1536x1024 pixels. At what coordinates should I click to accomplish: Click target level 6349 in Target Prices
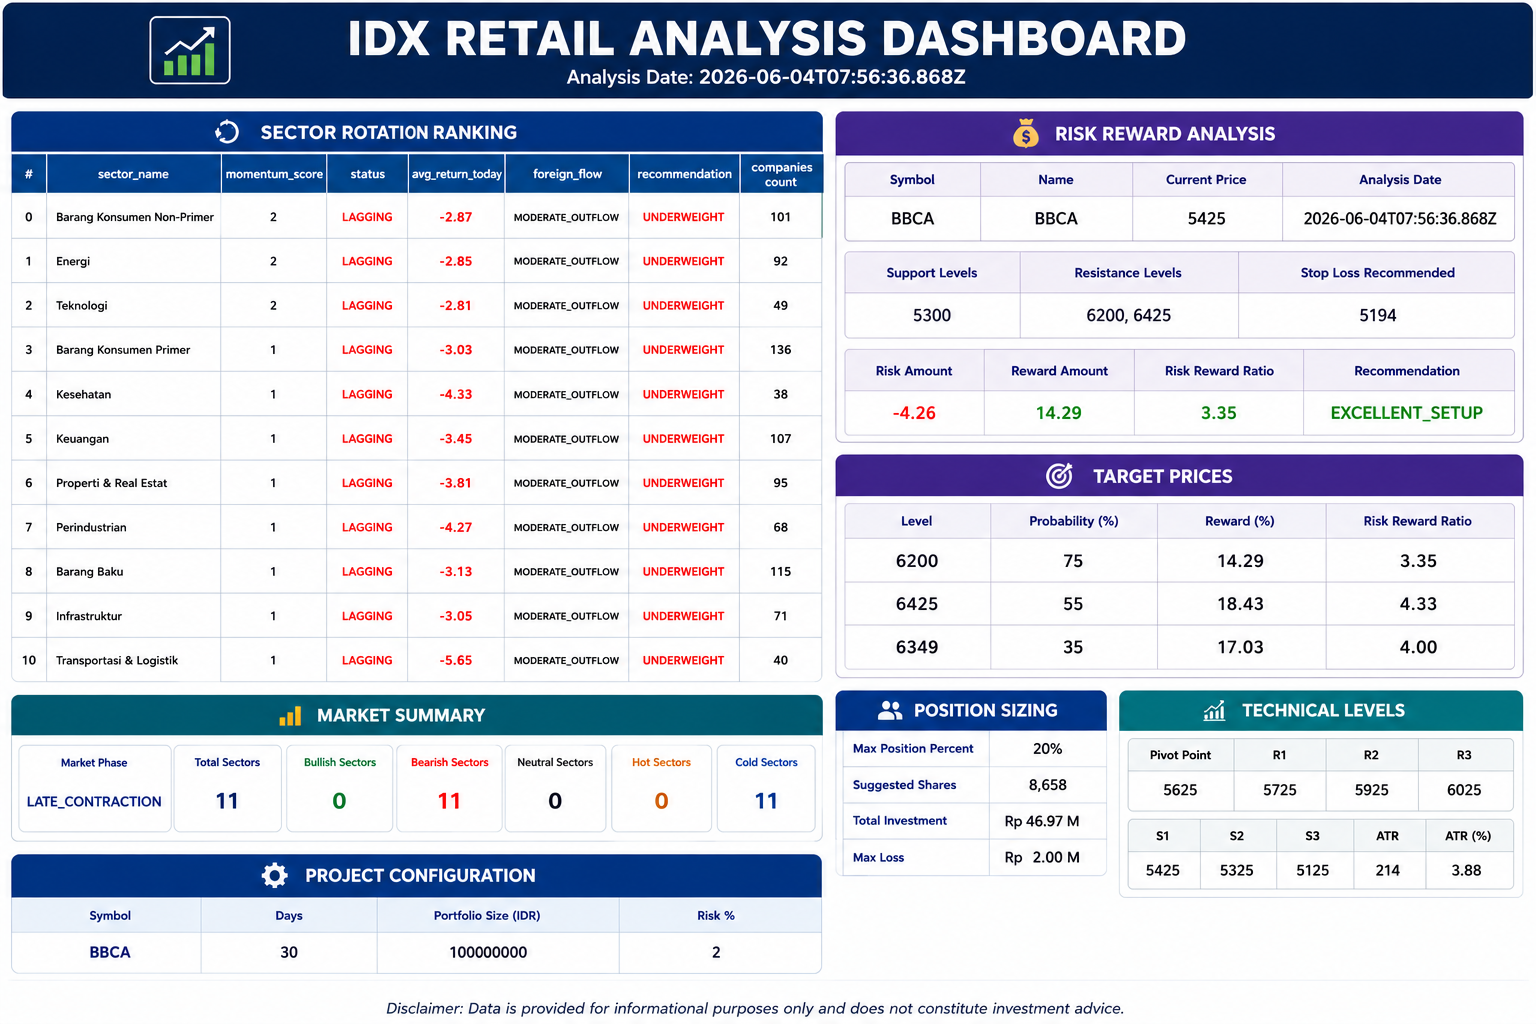917,647
